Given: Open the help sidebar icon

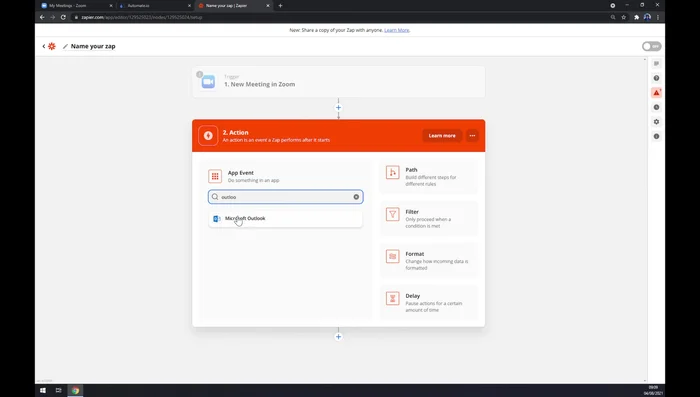Looking at the screenshot, I should 656,78.
